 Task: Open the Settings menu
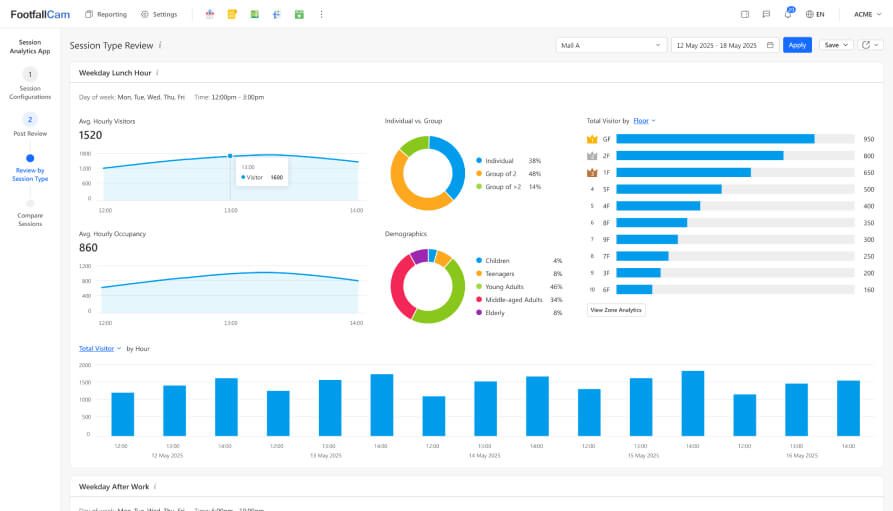pyautogui.click(x=159, y=14)
